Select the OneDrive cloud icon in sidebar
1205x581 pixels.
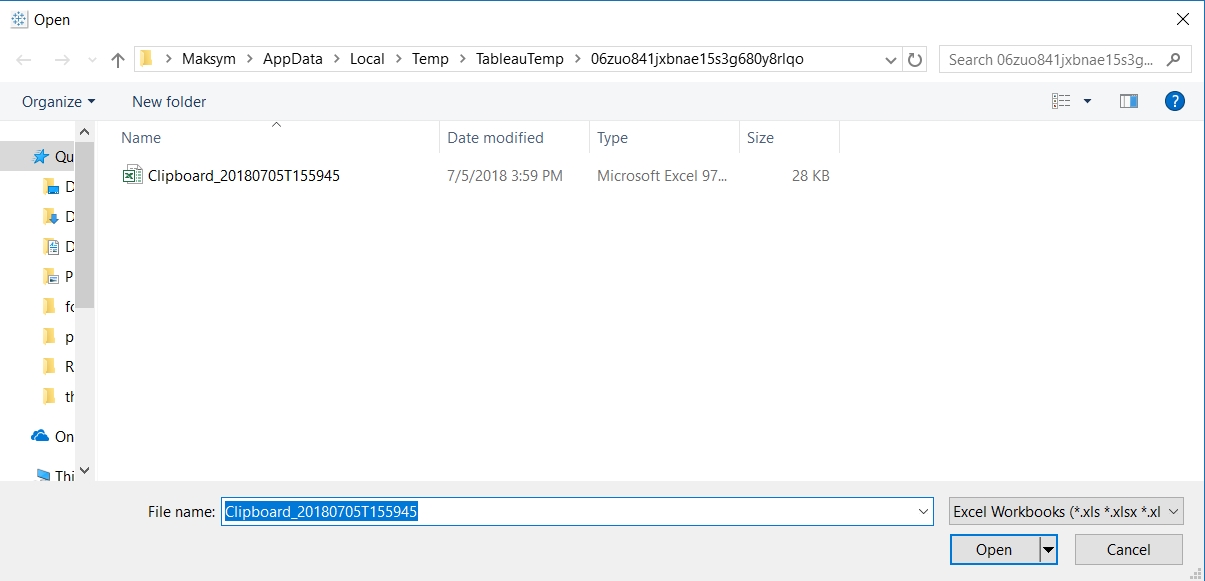[x=40, y=436]
